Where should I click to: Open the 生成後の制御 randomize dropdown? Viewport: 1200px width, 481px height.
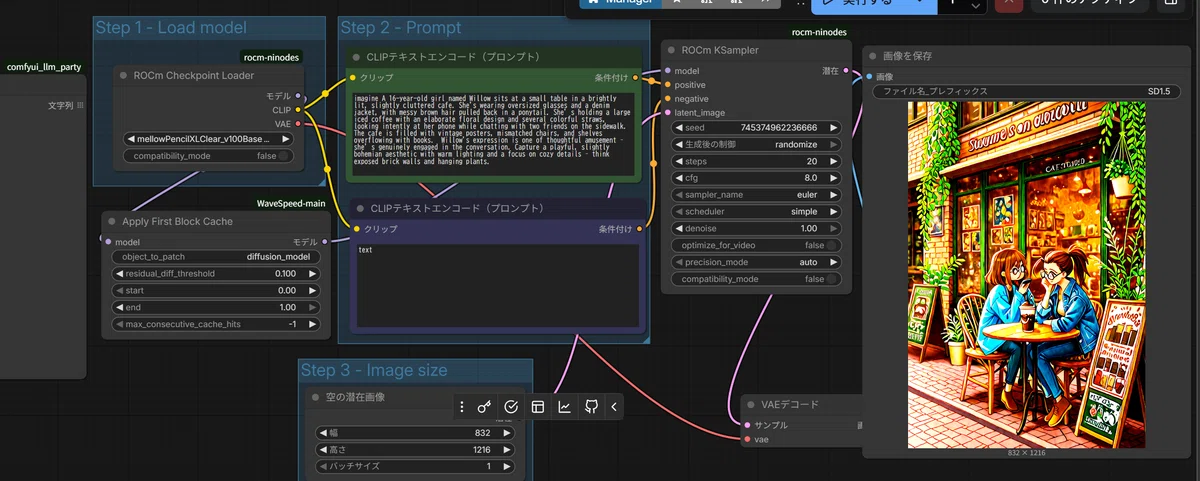(x=756, y=144)
